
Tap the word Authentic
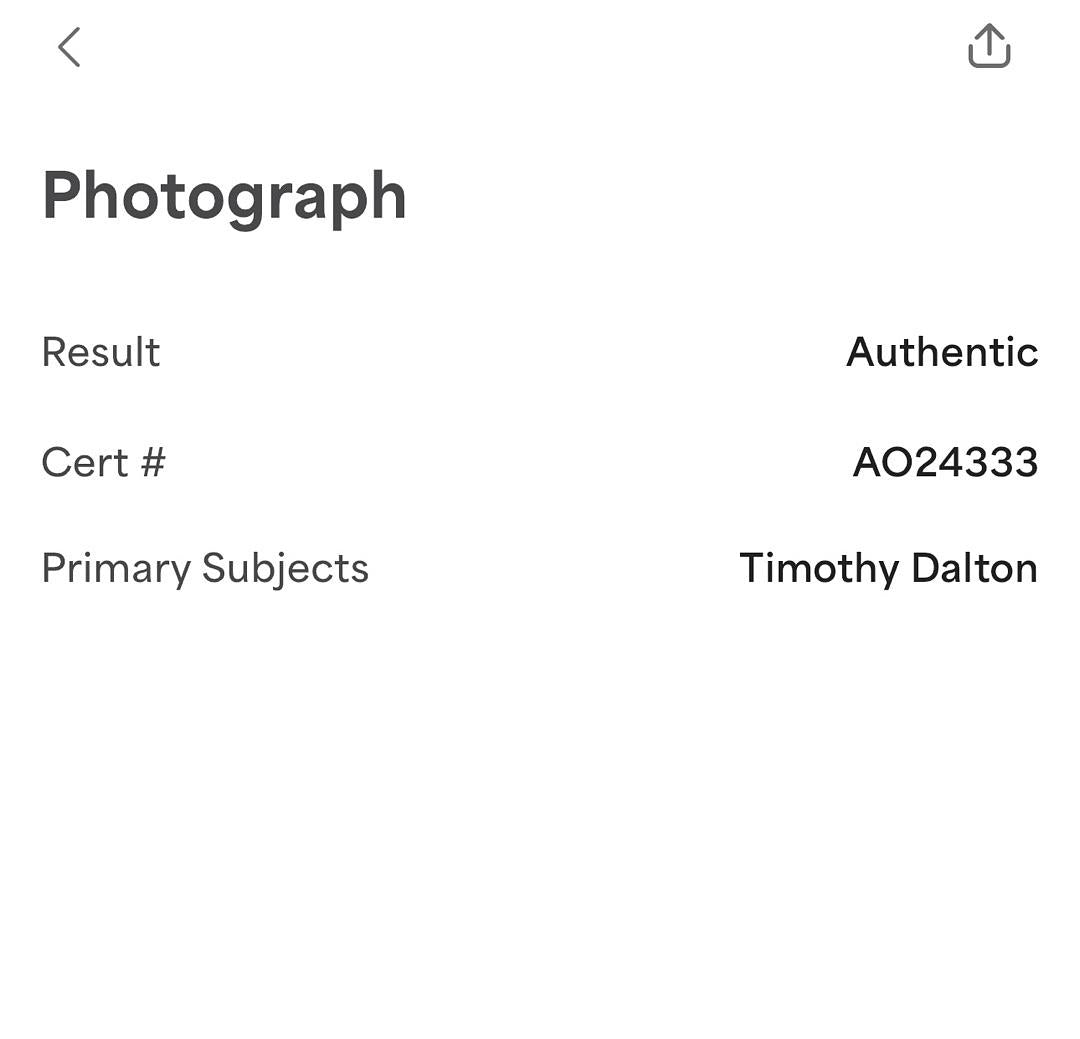coord(941,352)
